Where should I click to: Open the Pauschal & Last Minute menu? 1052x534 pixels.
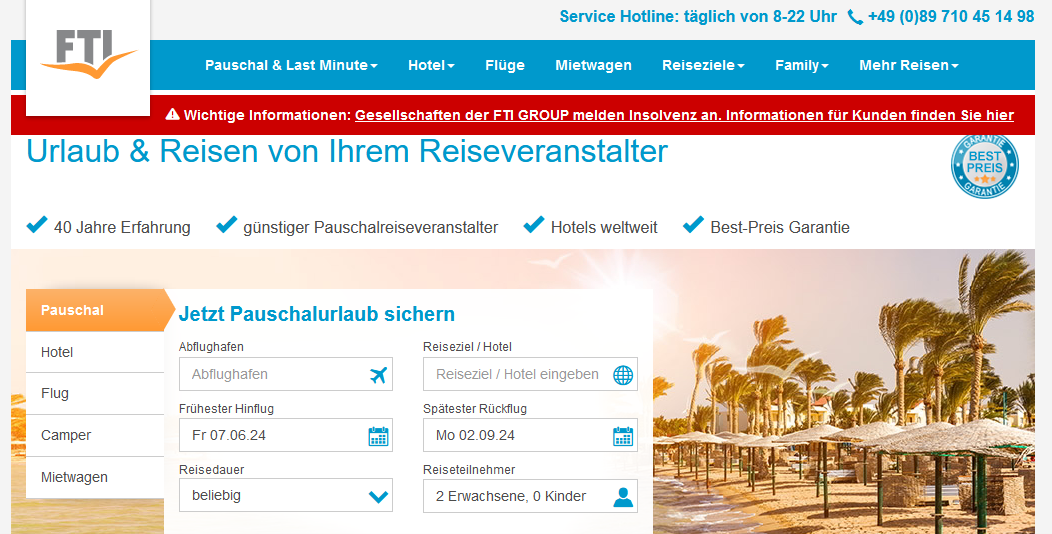pyautogui.click(x=291, y=65)
